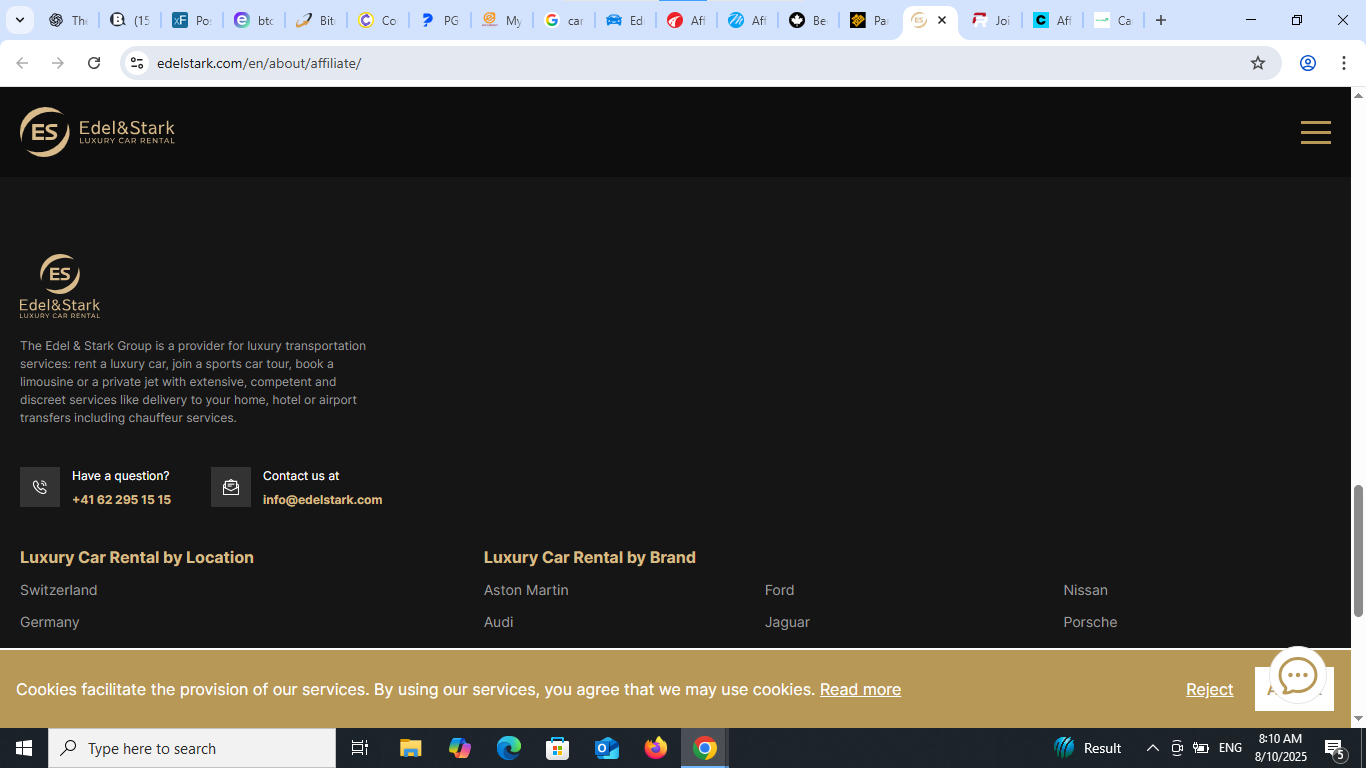Close the active Edel&Stark tab

(x=942, y=20)
